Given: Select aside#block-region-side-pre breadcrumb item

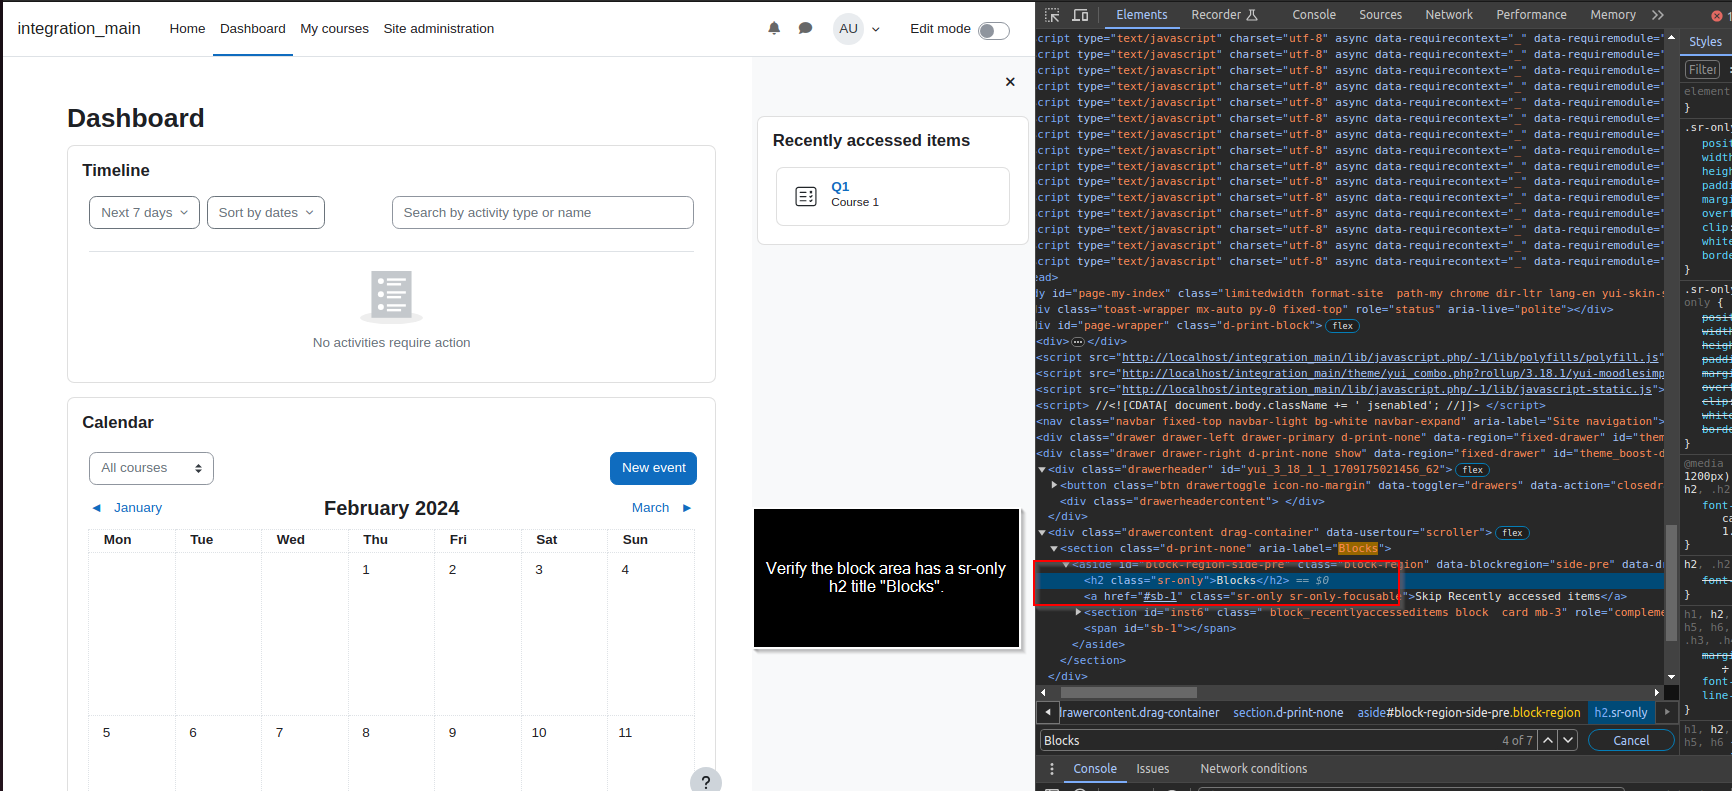Looking at the screenshot, I should pyautogui.click(x=1468, y=713).
